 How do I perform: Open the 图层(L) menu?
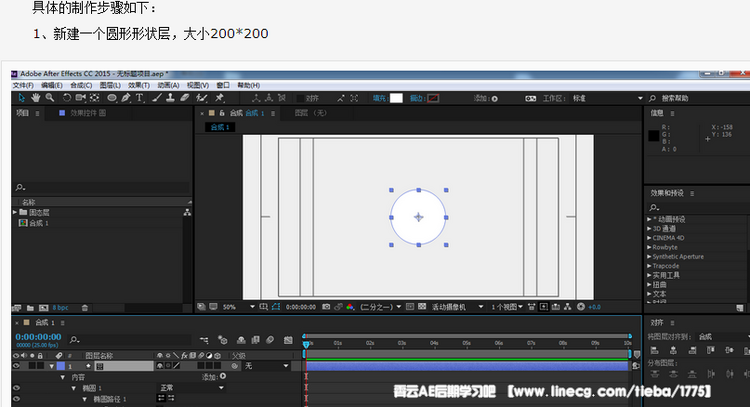[110, 85]
